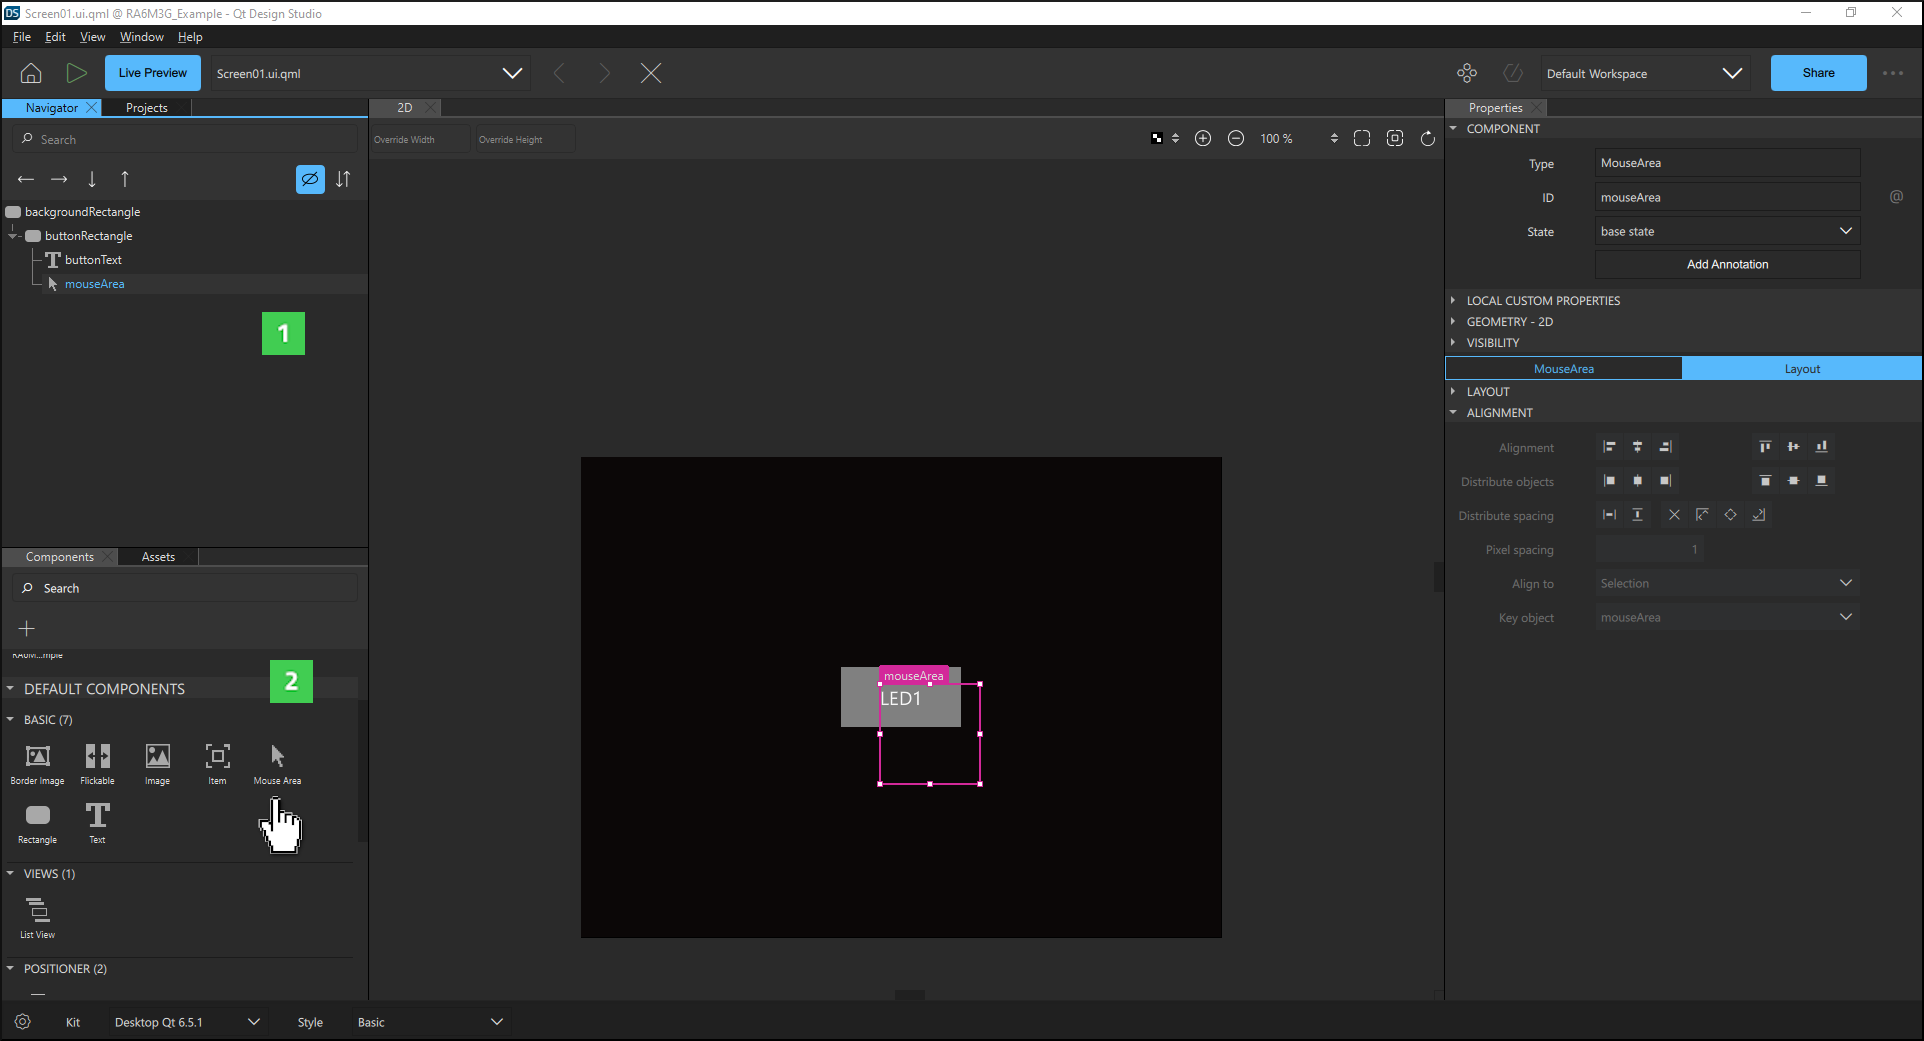Pick the Rectangle component icon
The height and width of the screenshot is (1041, 1924).
coord(37,816)
